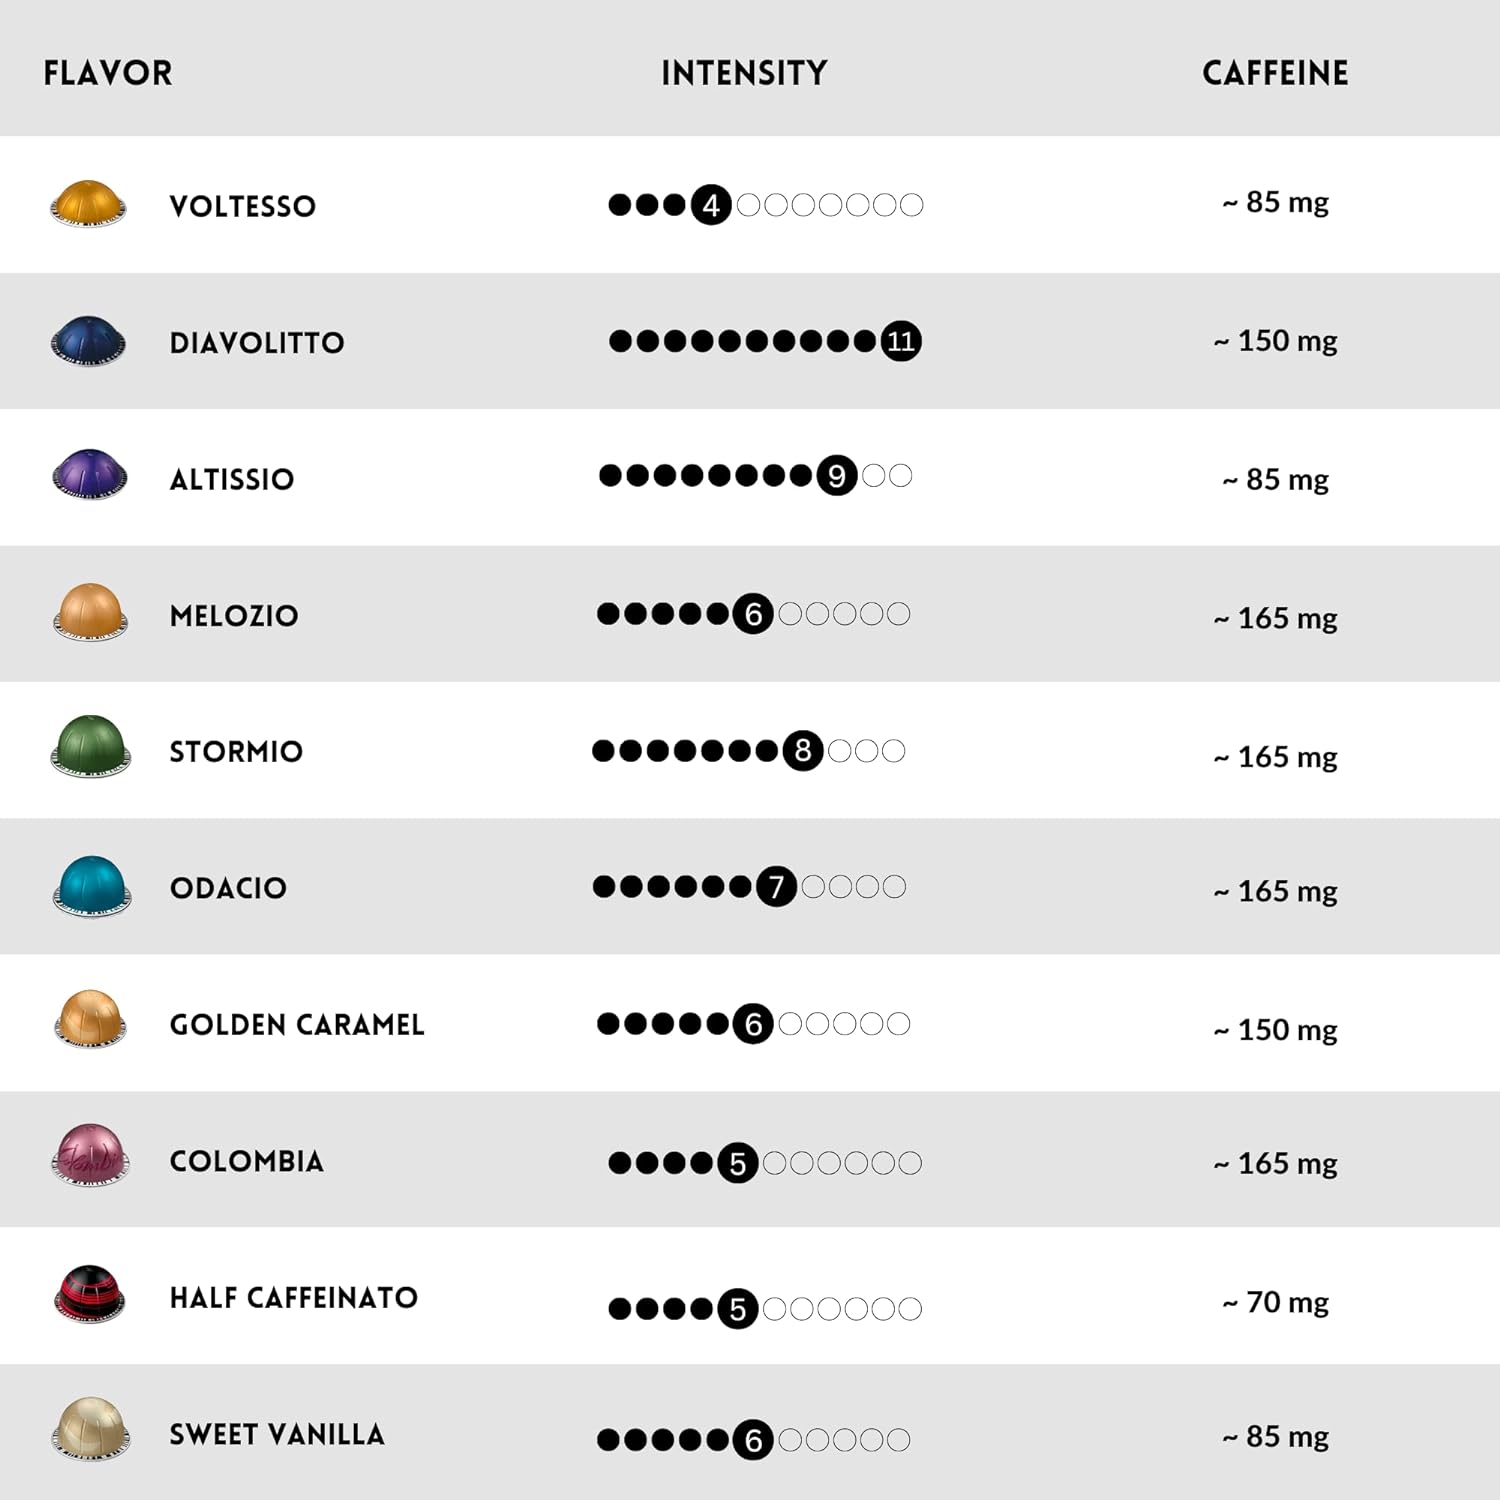Click the Stormio flavor name
1500x1500 pixels.
tap(236, 751)
